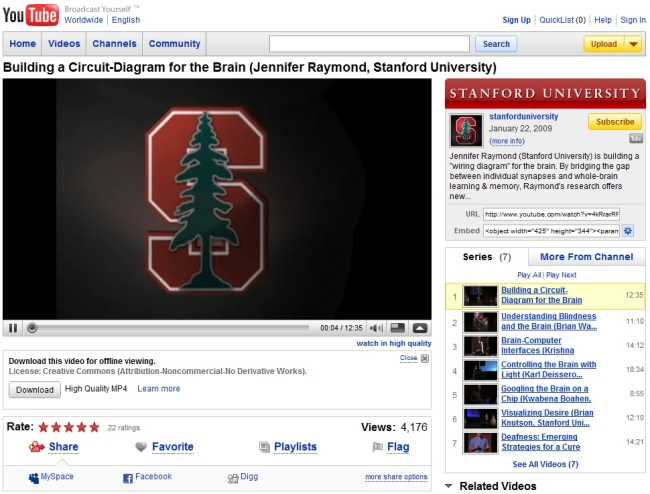The height and width of the screenshot is (494, 650).
Task: Open the Home tab
Action: (22, 44)
